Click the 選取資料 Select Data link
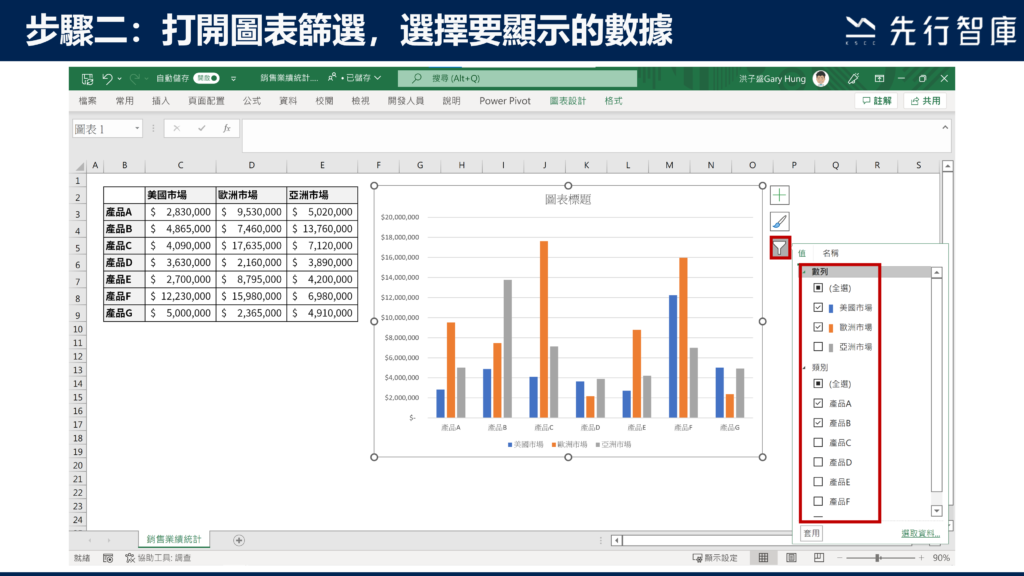The width and height of the screenshot is (1024, 576). 920,534
